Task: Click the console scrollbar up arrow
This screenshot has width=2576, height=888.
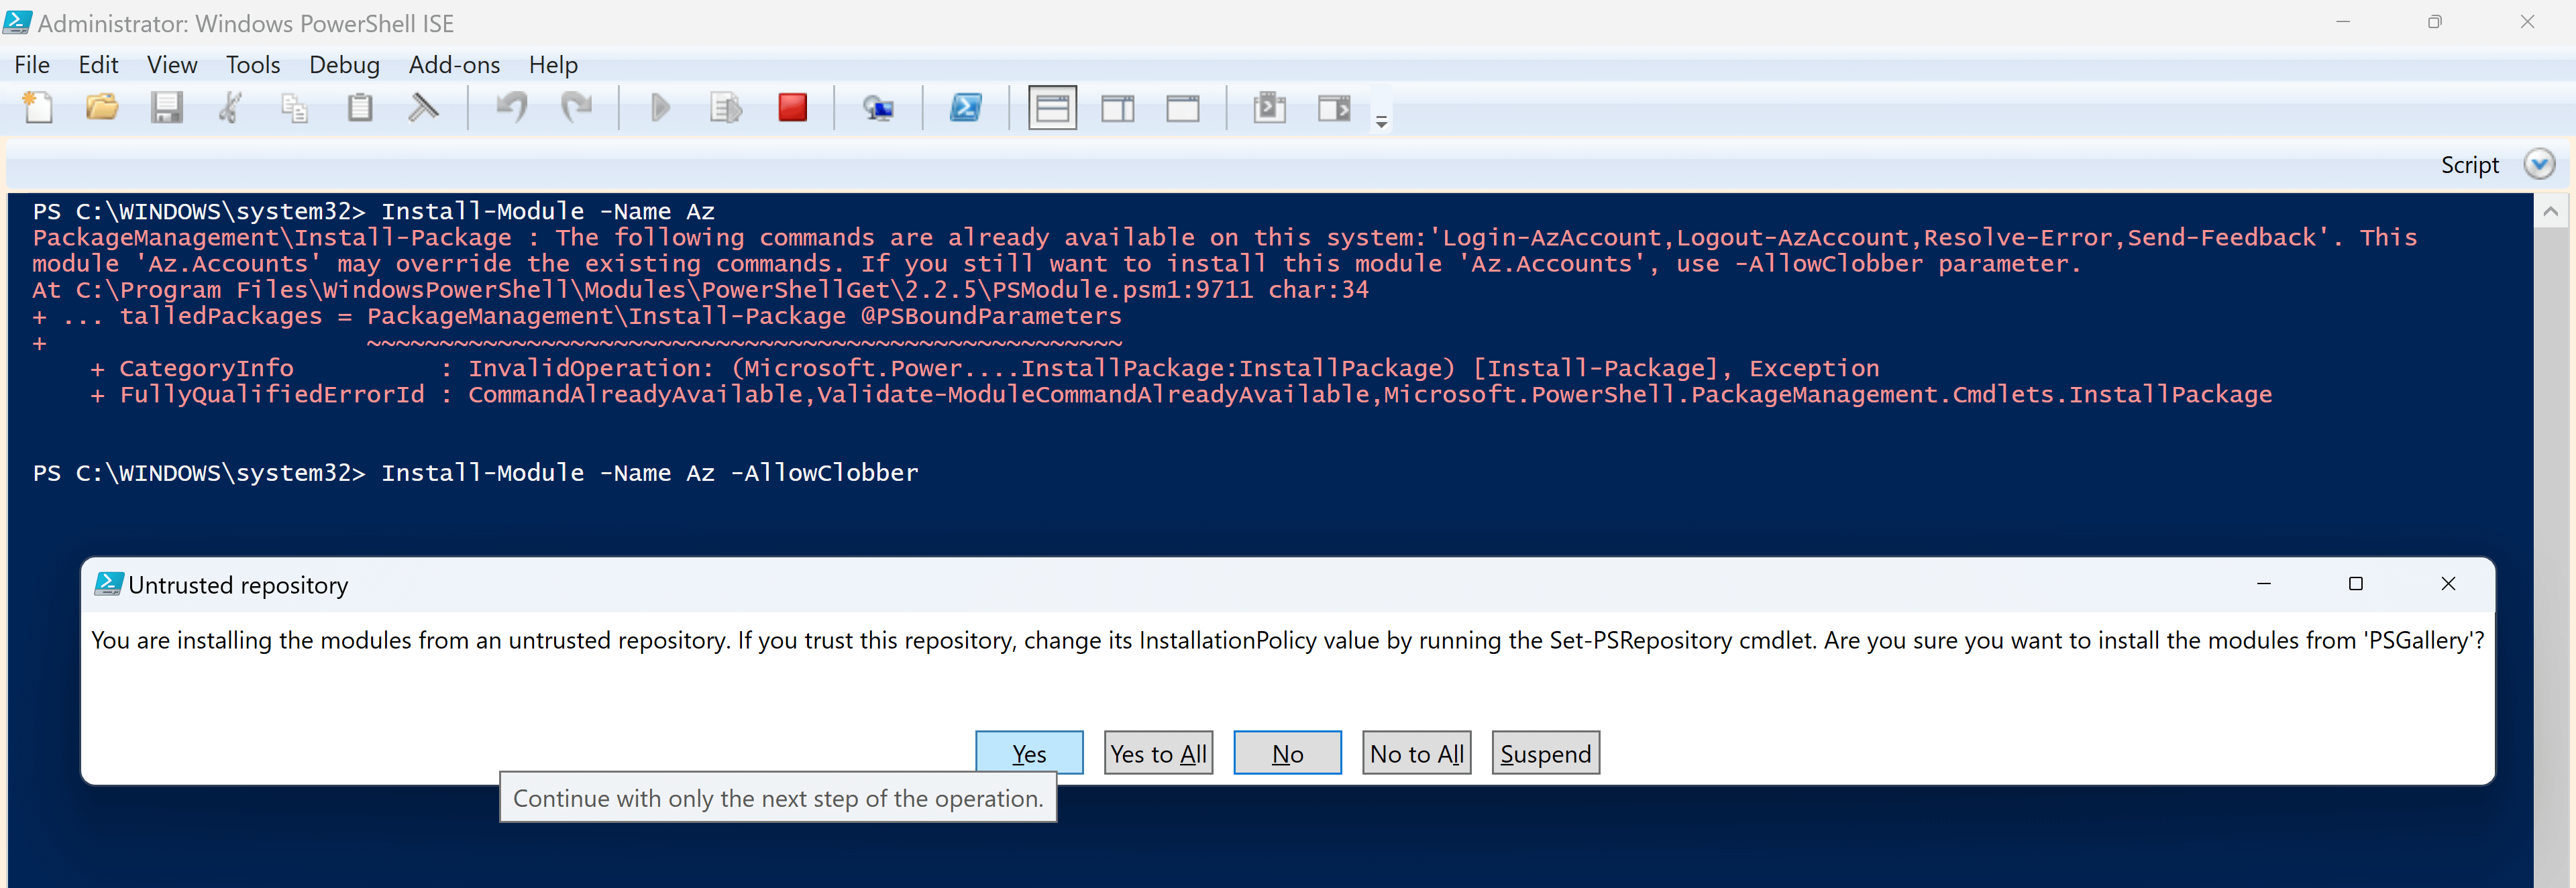Action: 2550,211
